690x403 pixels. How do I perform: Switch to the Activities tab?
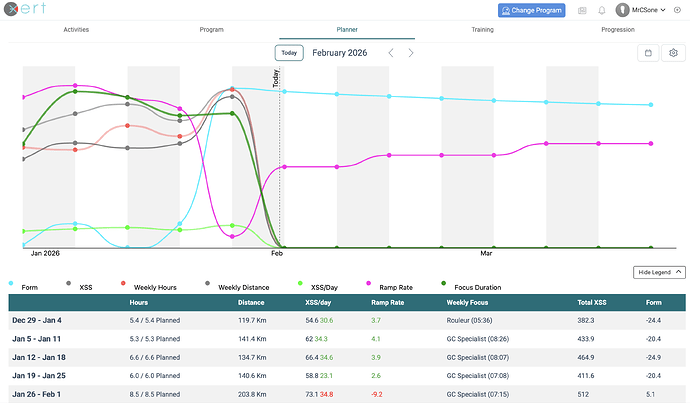(76, 30)
